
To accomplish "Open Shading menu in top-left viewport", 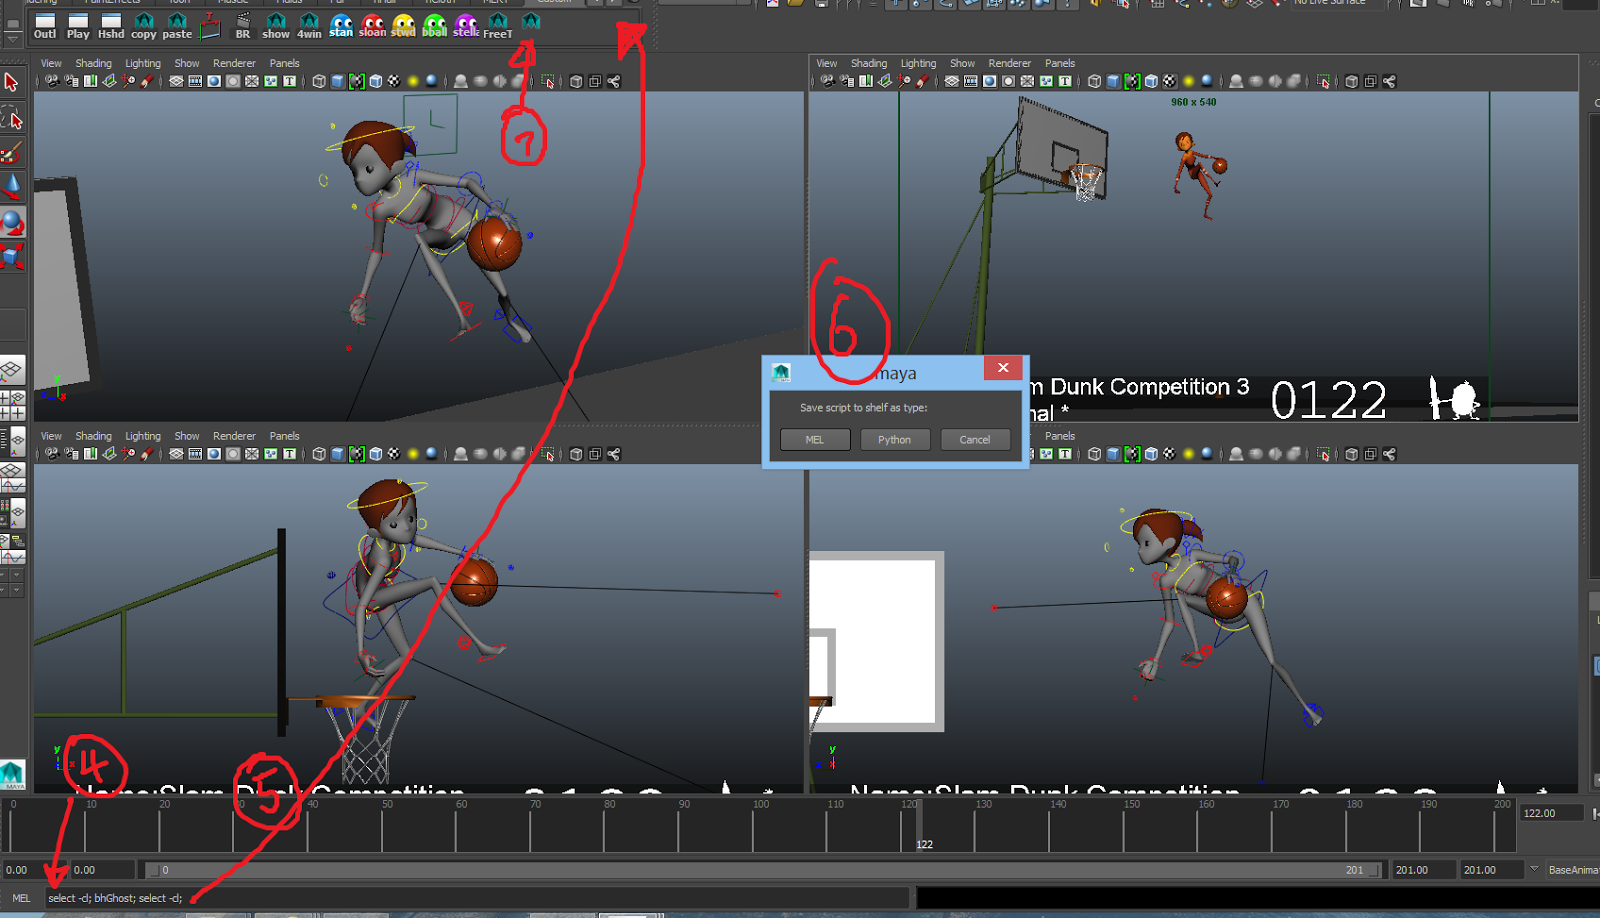I will click(93, 63).
